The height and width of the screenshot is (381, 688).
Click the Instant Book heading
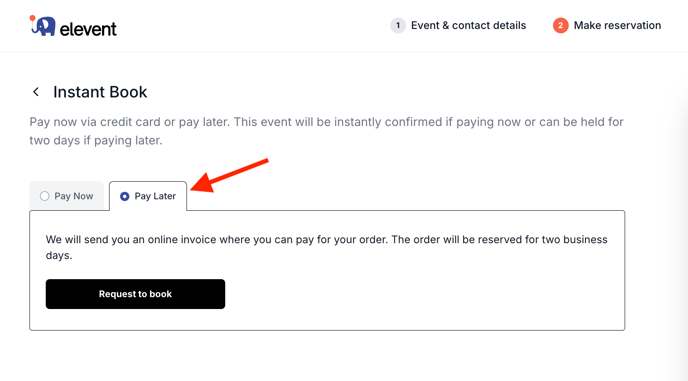pyautogui.click(x=100, y=92)
